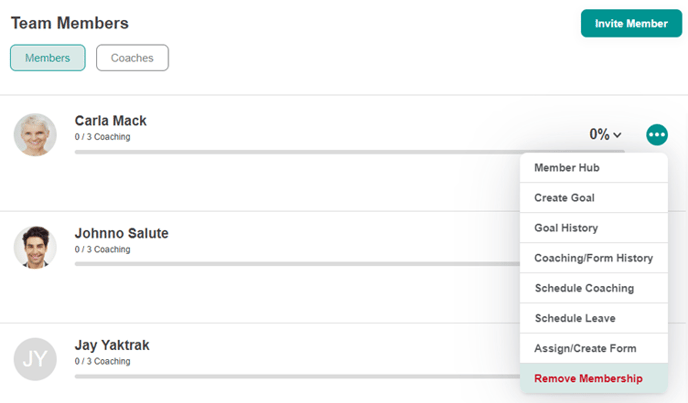Click the three-dot options icon for Carla Mack
The image size is (688, 403).
click(x=657, y=134)
